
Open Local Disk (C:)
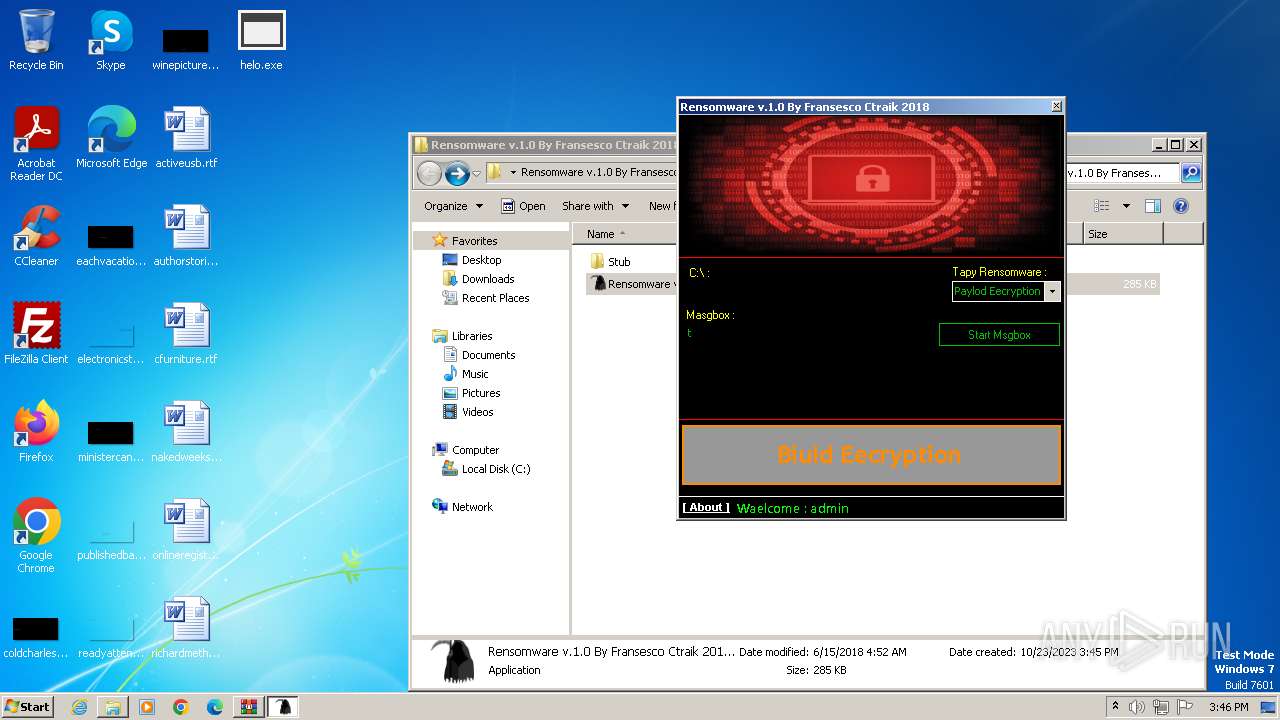(487, 469)
